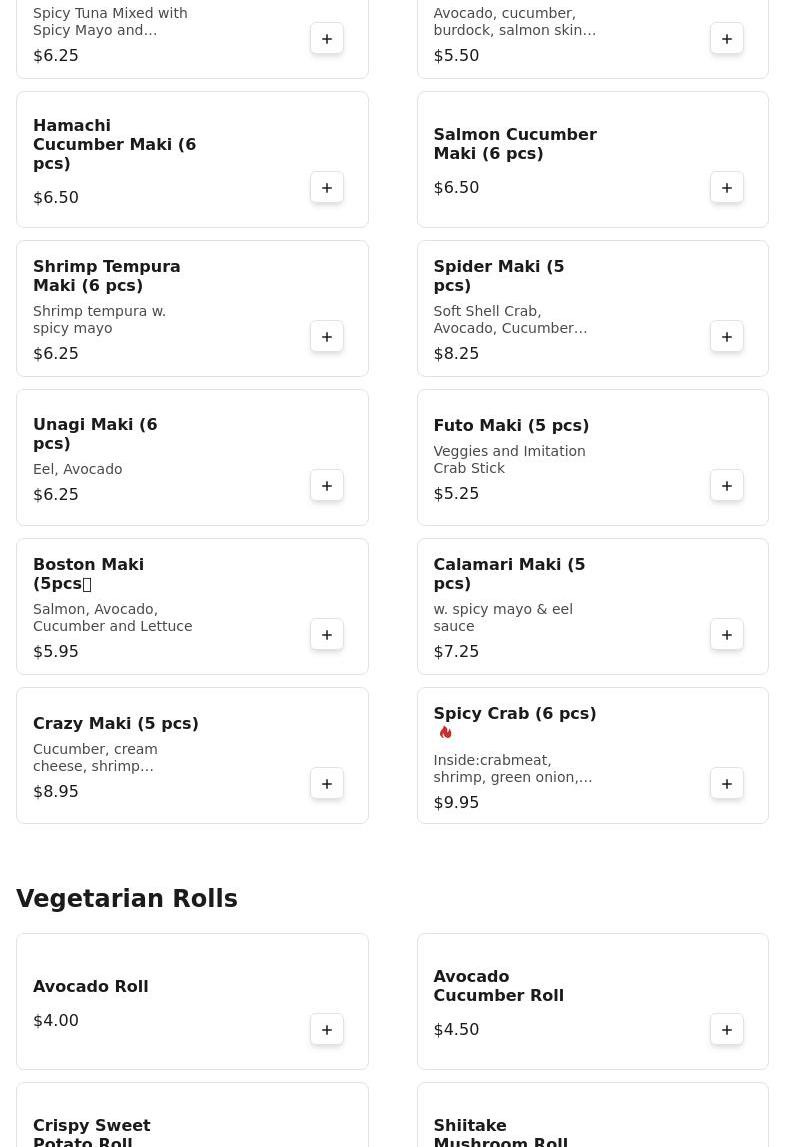Add Avocado Roll to cart
The height and width of the screenshot is (1147, 785).
(327, 1030)
